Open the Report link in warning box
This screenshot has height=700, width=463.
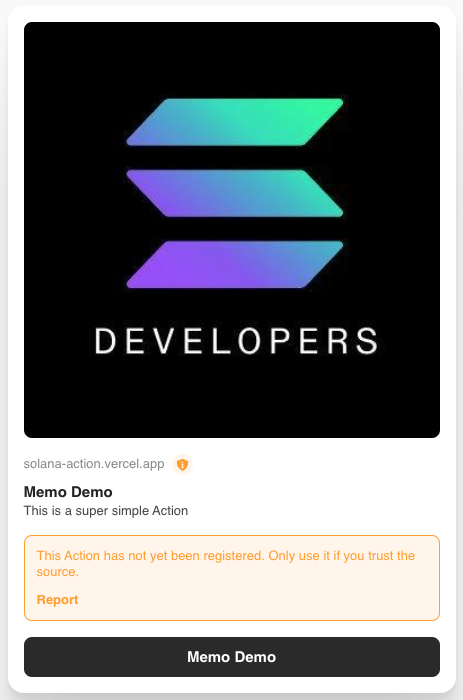(57, 600)
